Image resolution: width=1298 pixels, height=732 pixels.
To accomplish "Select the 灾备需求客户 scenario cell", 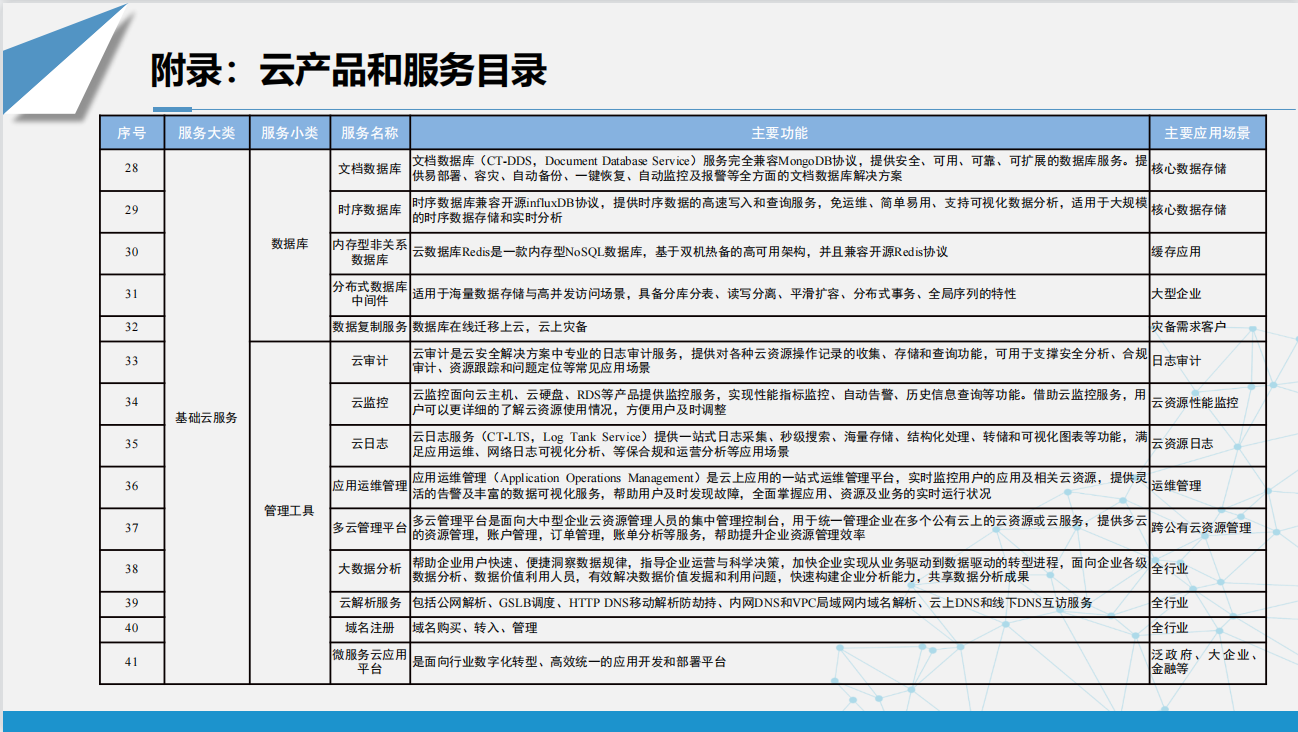I will [1189, 327].
